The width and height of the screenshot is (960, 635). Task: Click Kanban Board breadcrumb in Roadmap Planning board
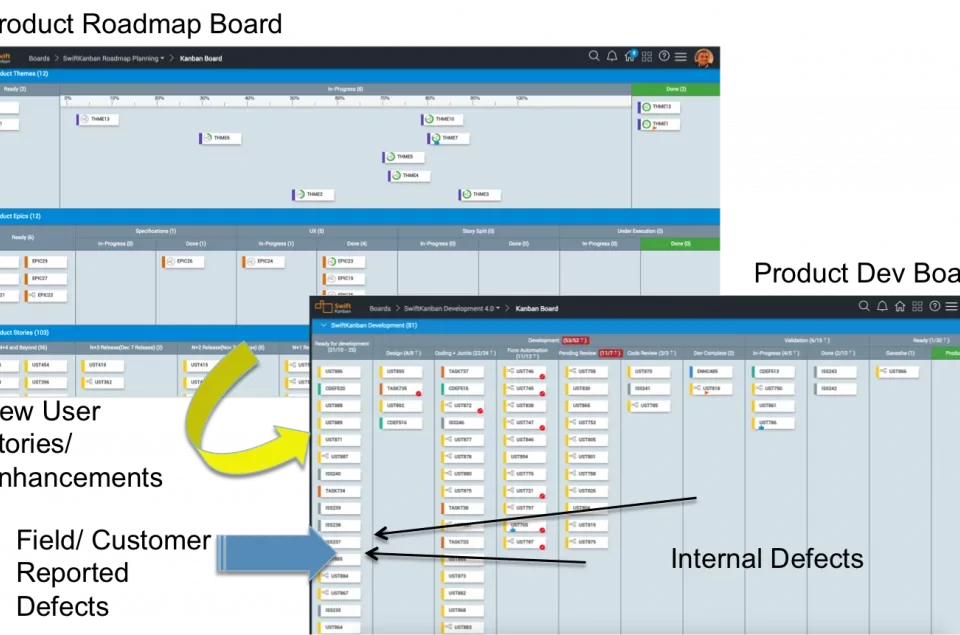(201, 59)
